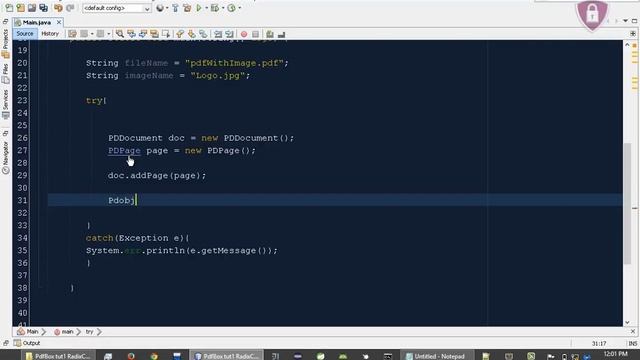Click the Profile Project icon
640x360 pixels.
[231, 8]
